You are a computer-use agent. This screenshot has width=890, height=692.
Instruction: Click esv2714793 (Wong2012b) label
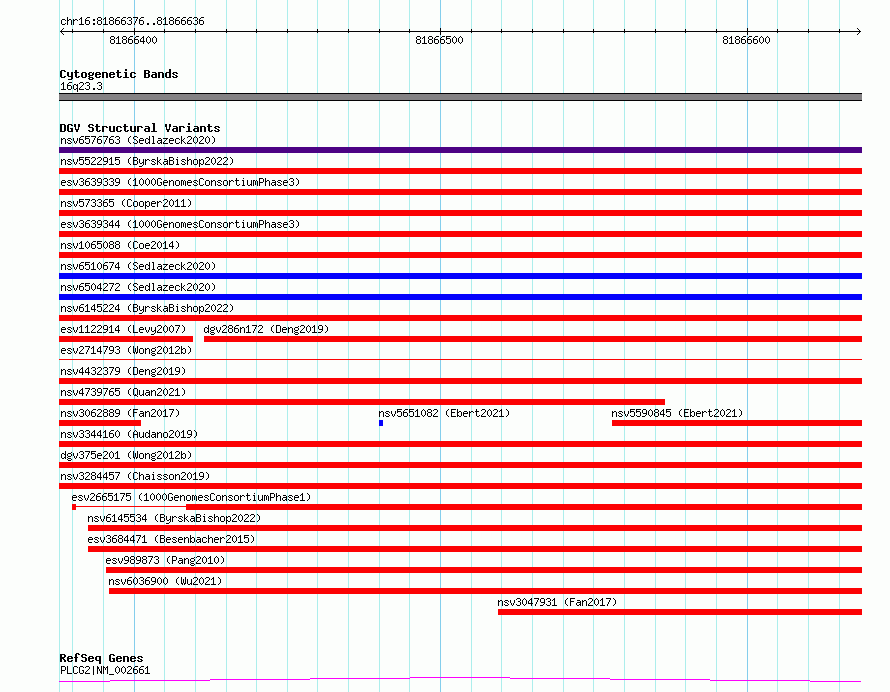[x=126, y=350]
